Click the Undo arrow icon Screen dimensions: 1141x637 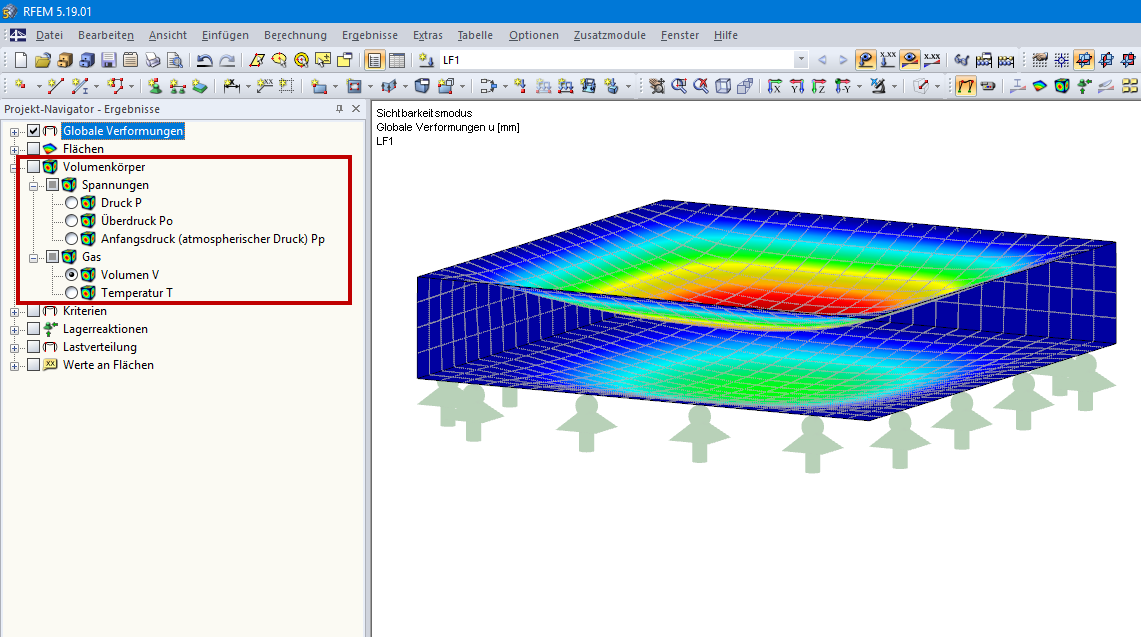pos(204,60)
